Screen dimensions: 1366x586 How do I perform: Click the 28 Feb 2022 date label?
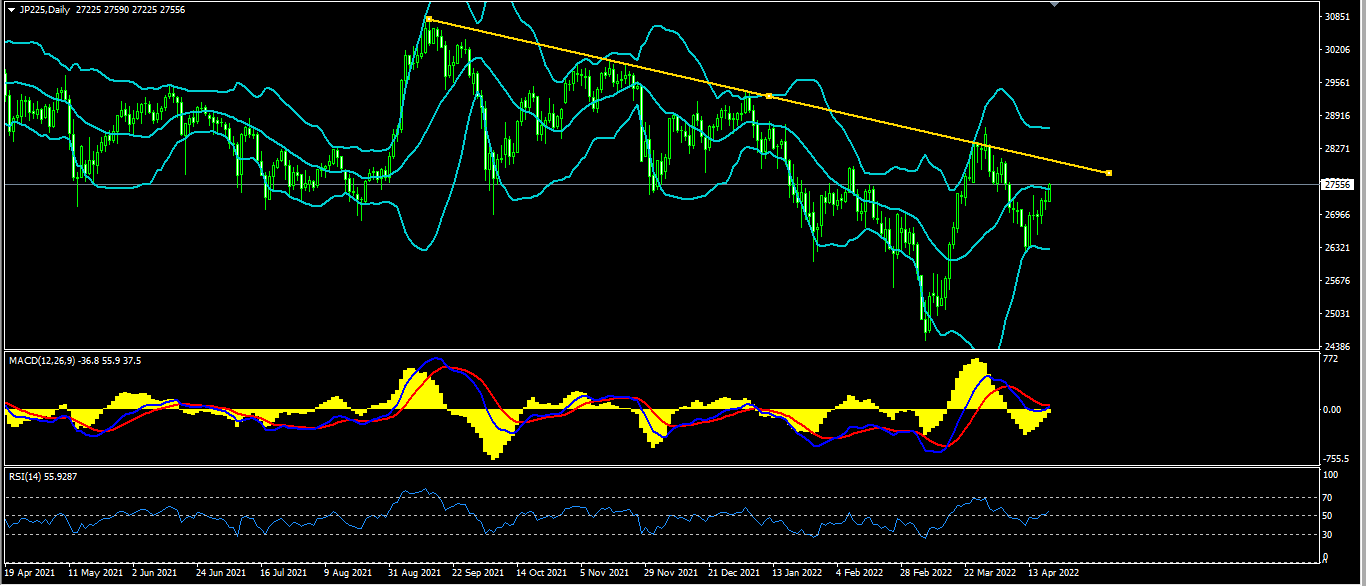[x=926, y=574]
